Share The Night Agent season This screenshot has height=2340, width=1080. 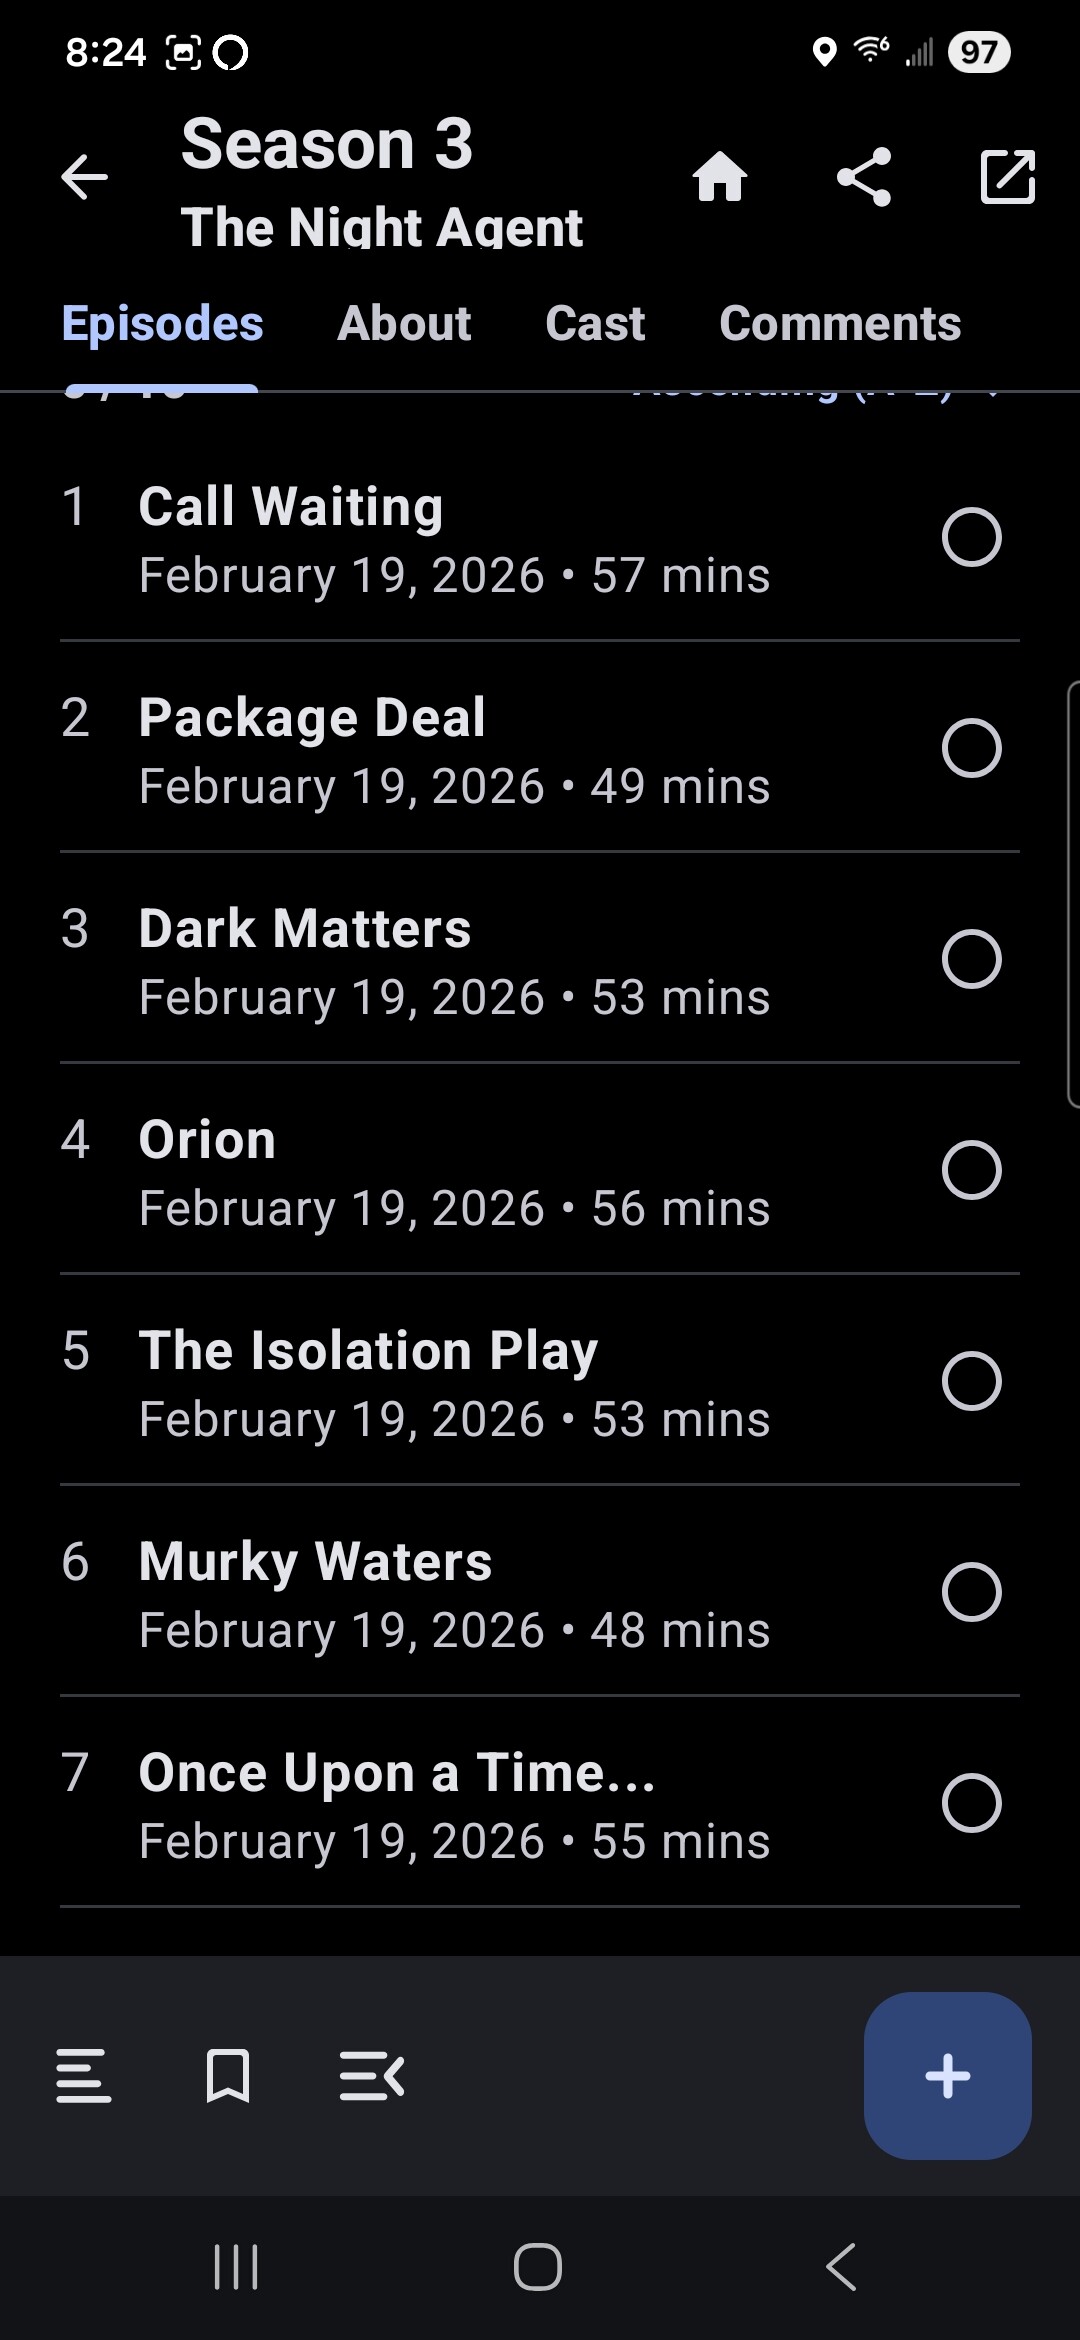(864, 178)
